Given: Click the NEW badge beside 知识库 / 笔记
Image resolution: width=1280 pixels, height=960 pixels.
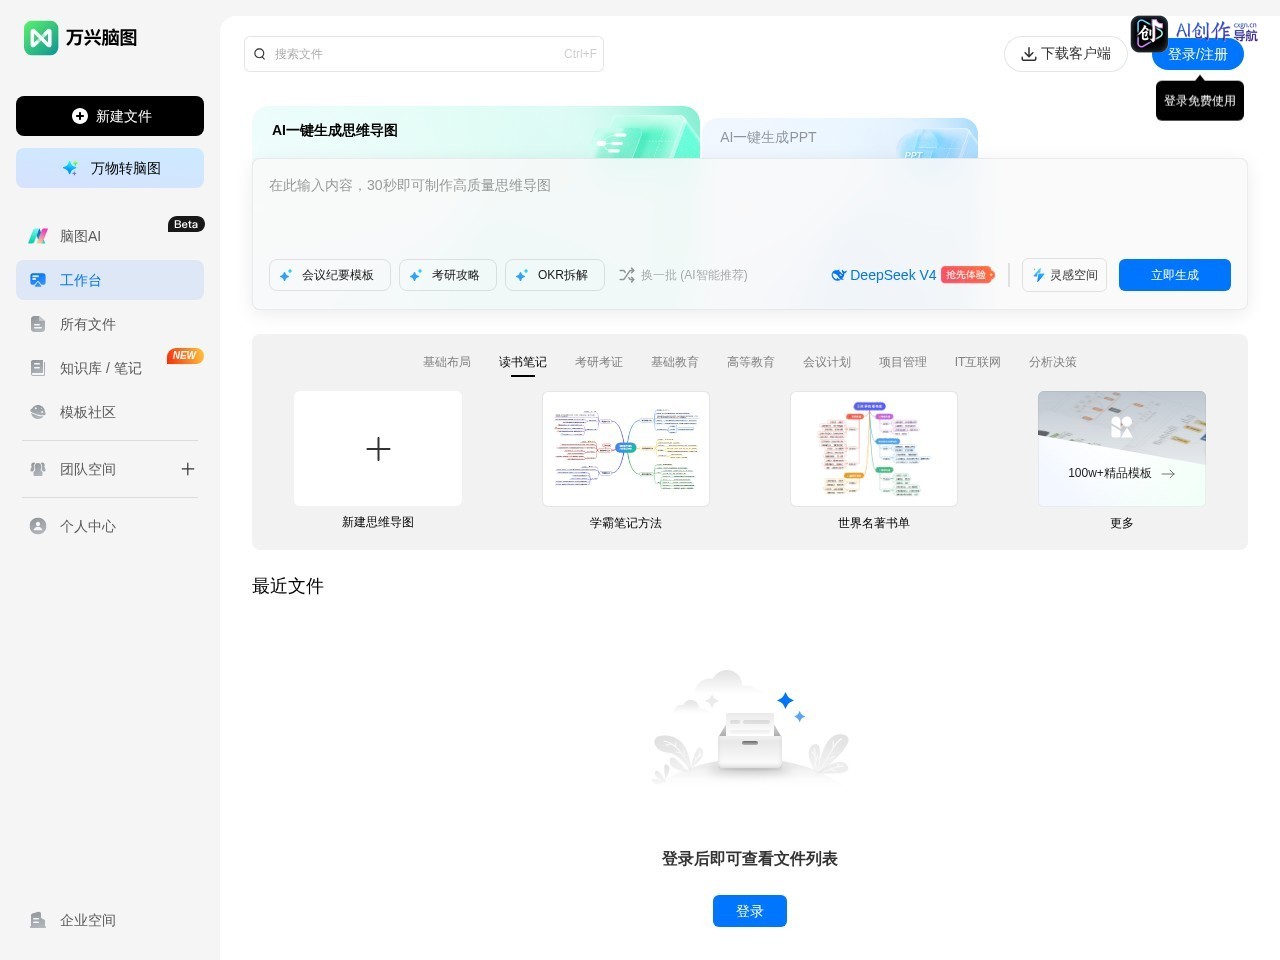Looking at the screenshot, I should (x=185, y=356).
